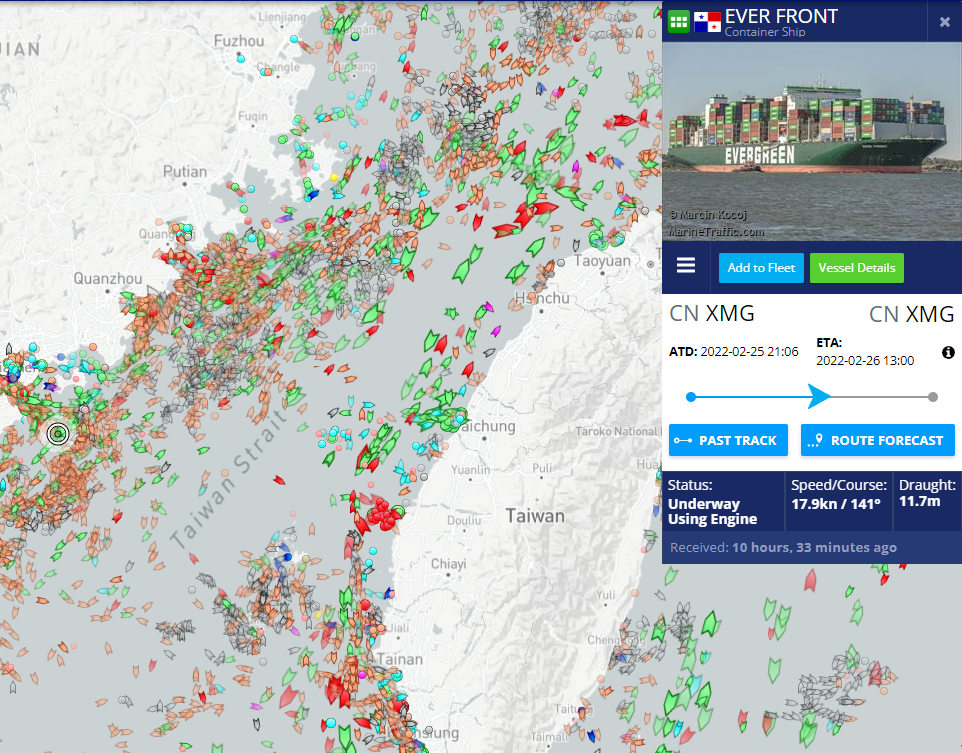Open the EVER FRONT ship photo

pos(812,141)
